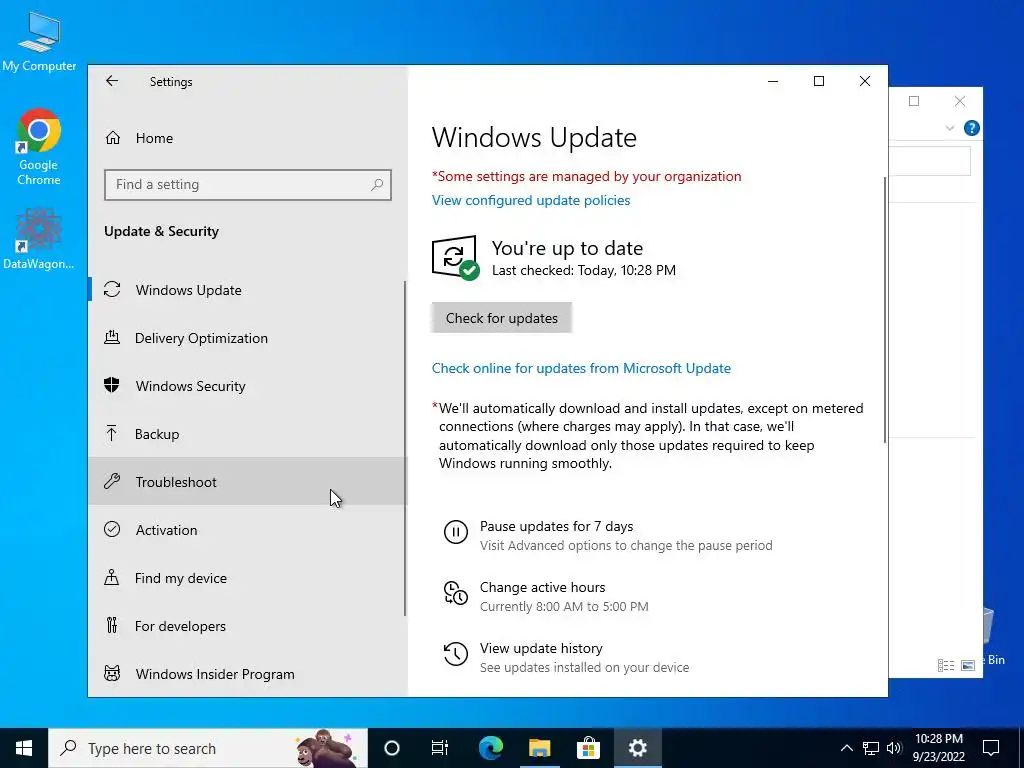Maximize the Settings window
Image resolution: width=1024 pixels, height=768 pixels.
pos(819,81)
